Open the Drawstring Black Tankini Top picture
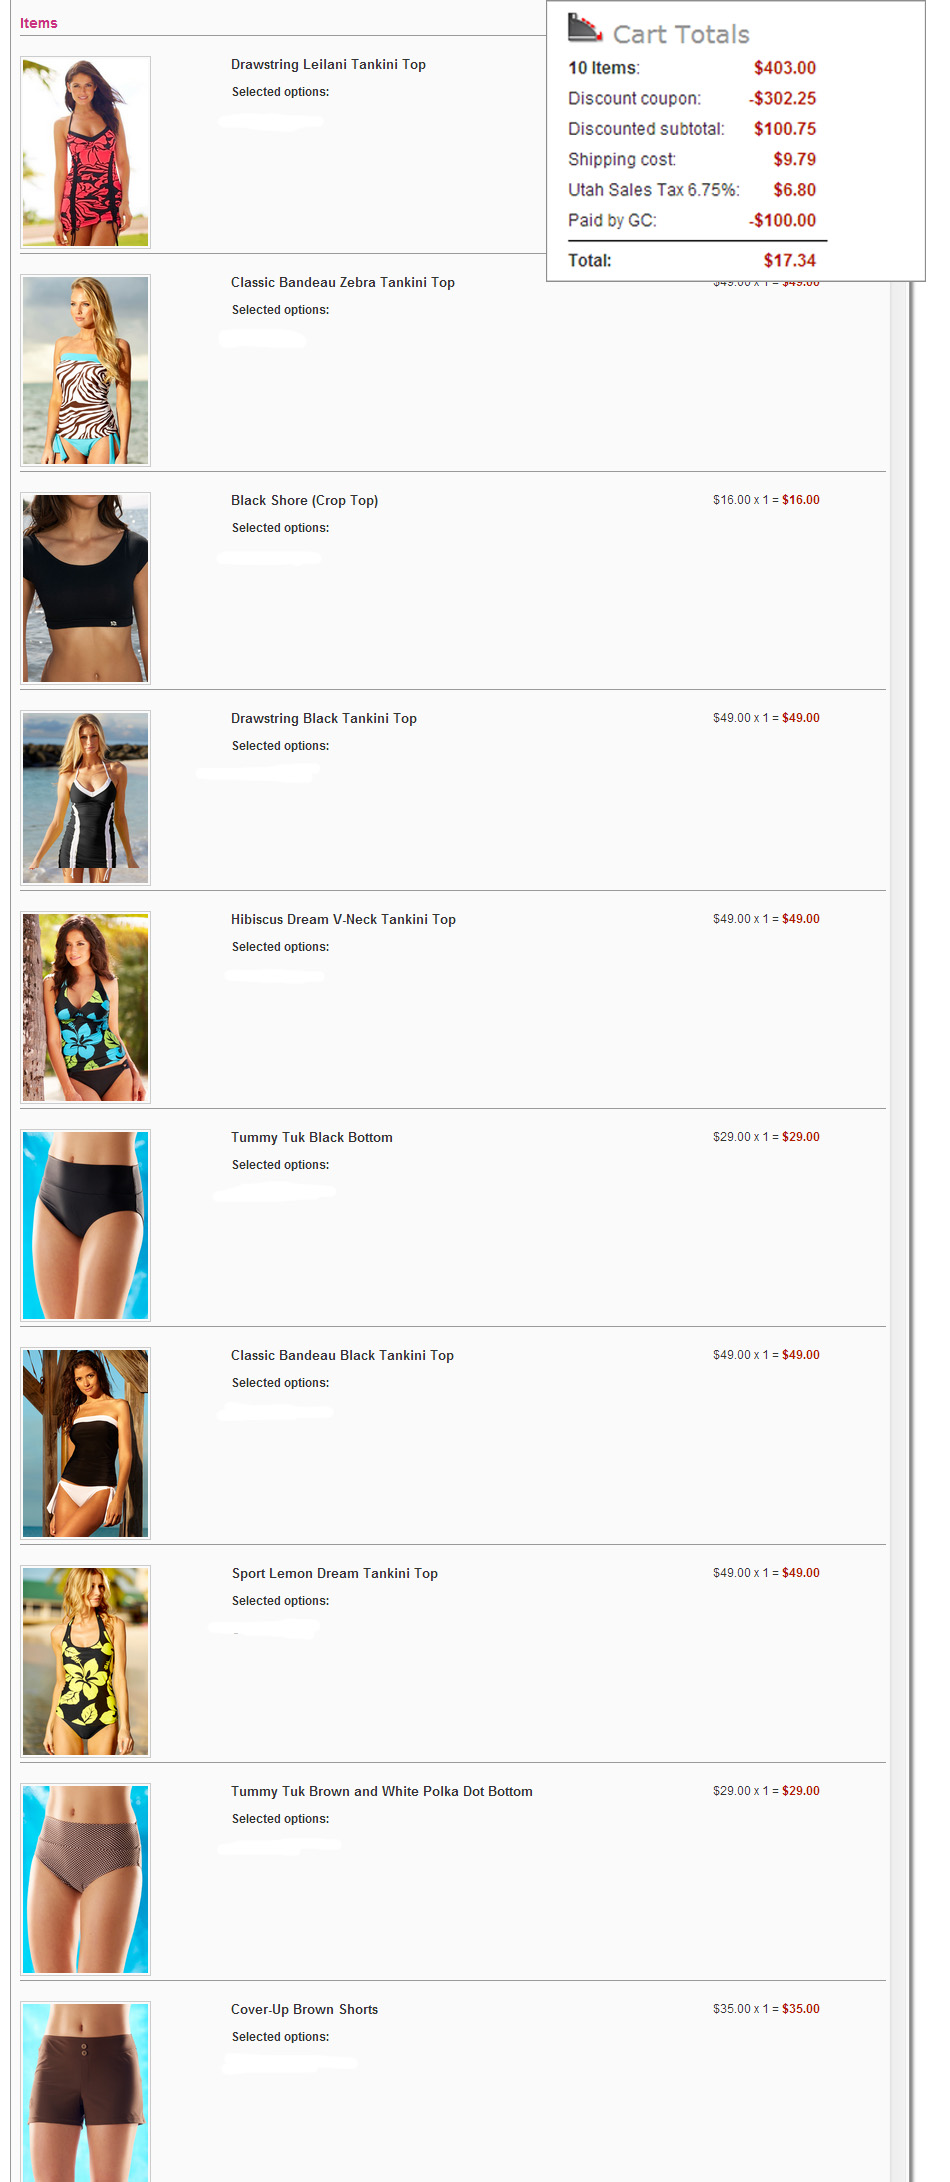950x2182 pixels. 85,798
